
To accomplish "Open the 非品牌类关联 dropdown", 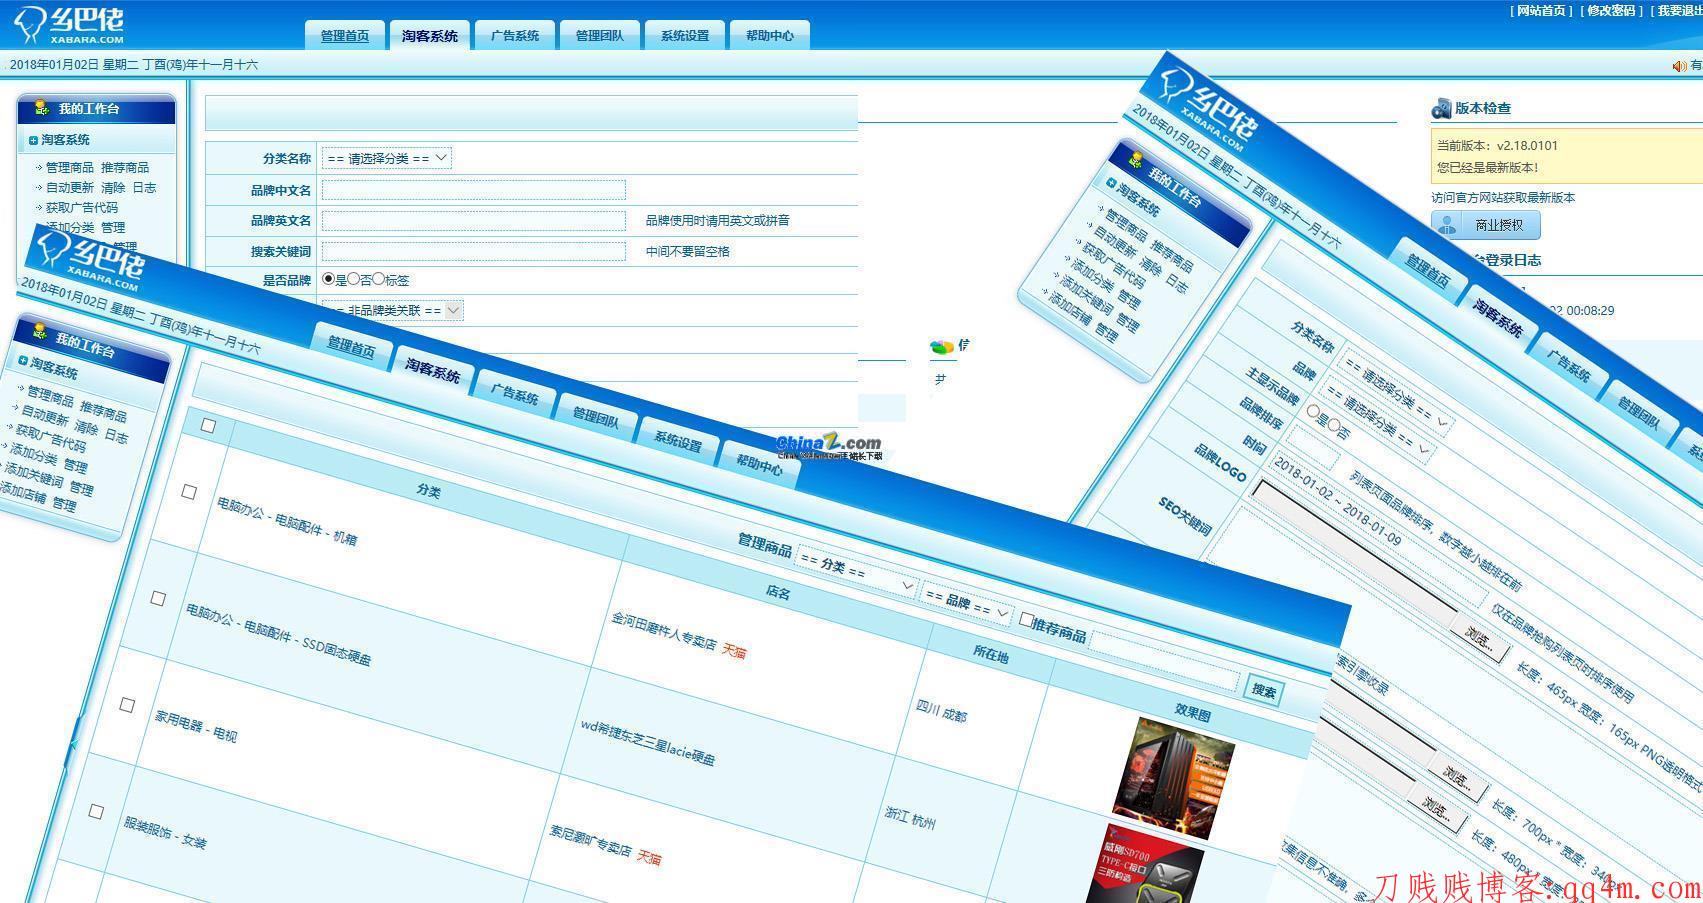I will pos(393,310).
